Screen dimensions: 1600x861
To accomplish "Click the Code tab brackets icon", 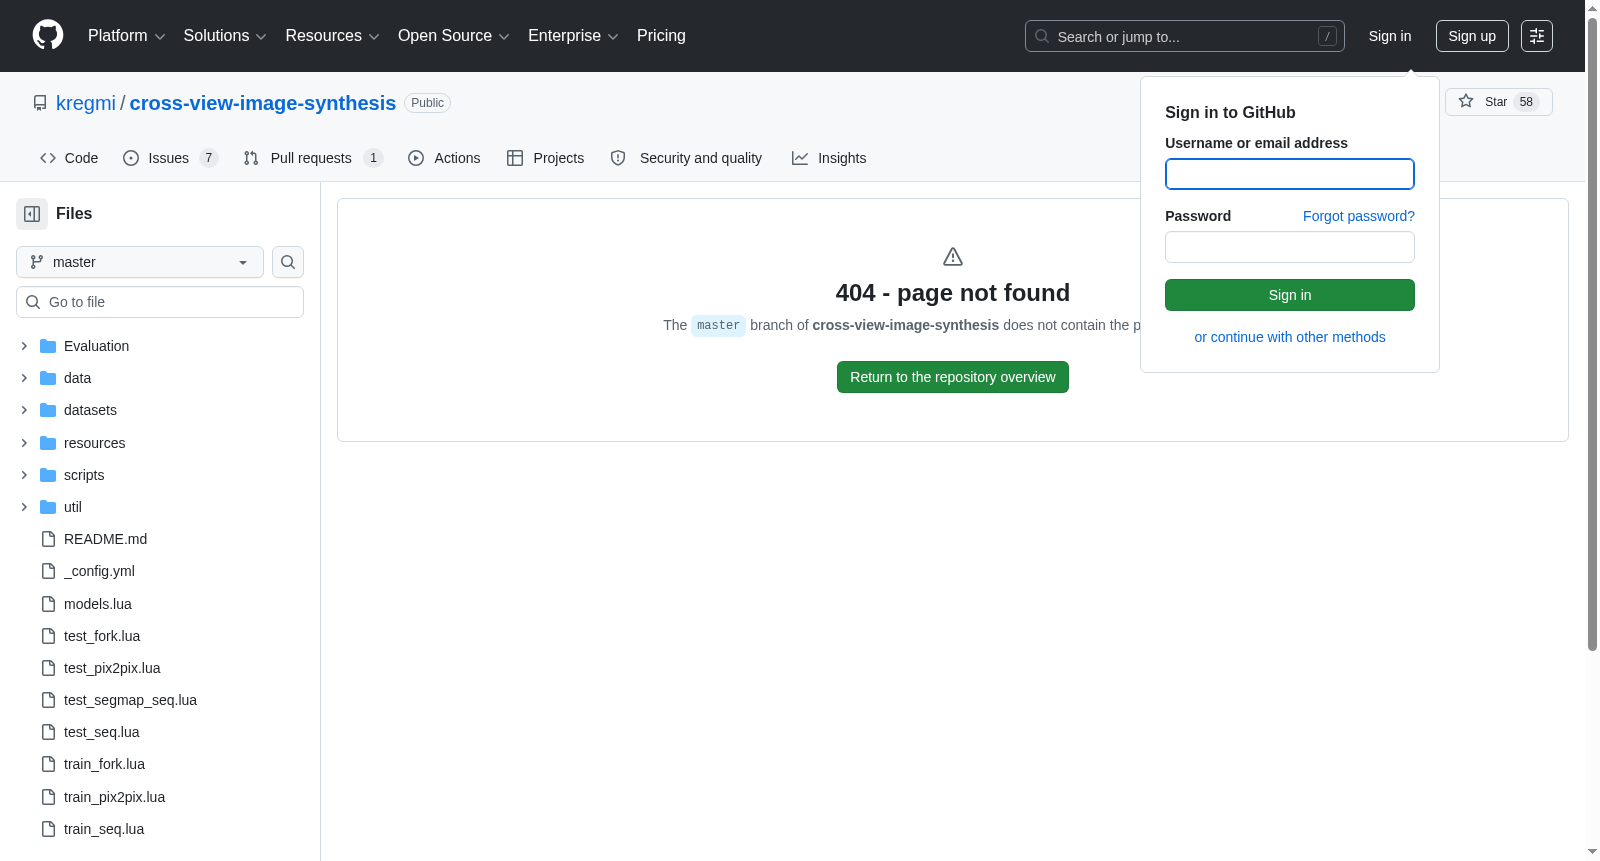I will 48,158.
